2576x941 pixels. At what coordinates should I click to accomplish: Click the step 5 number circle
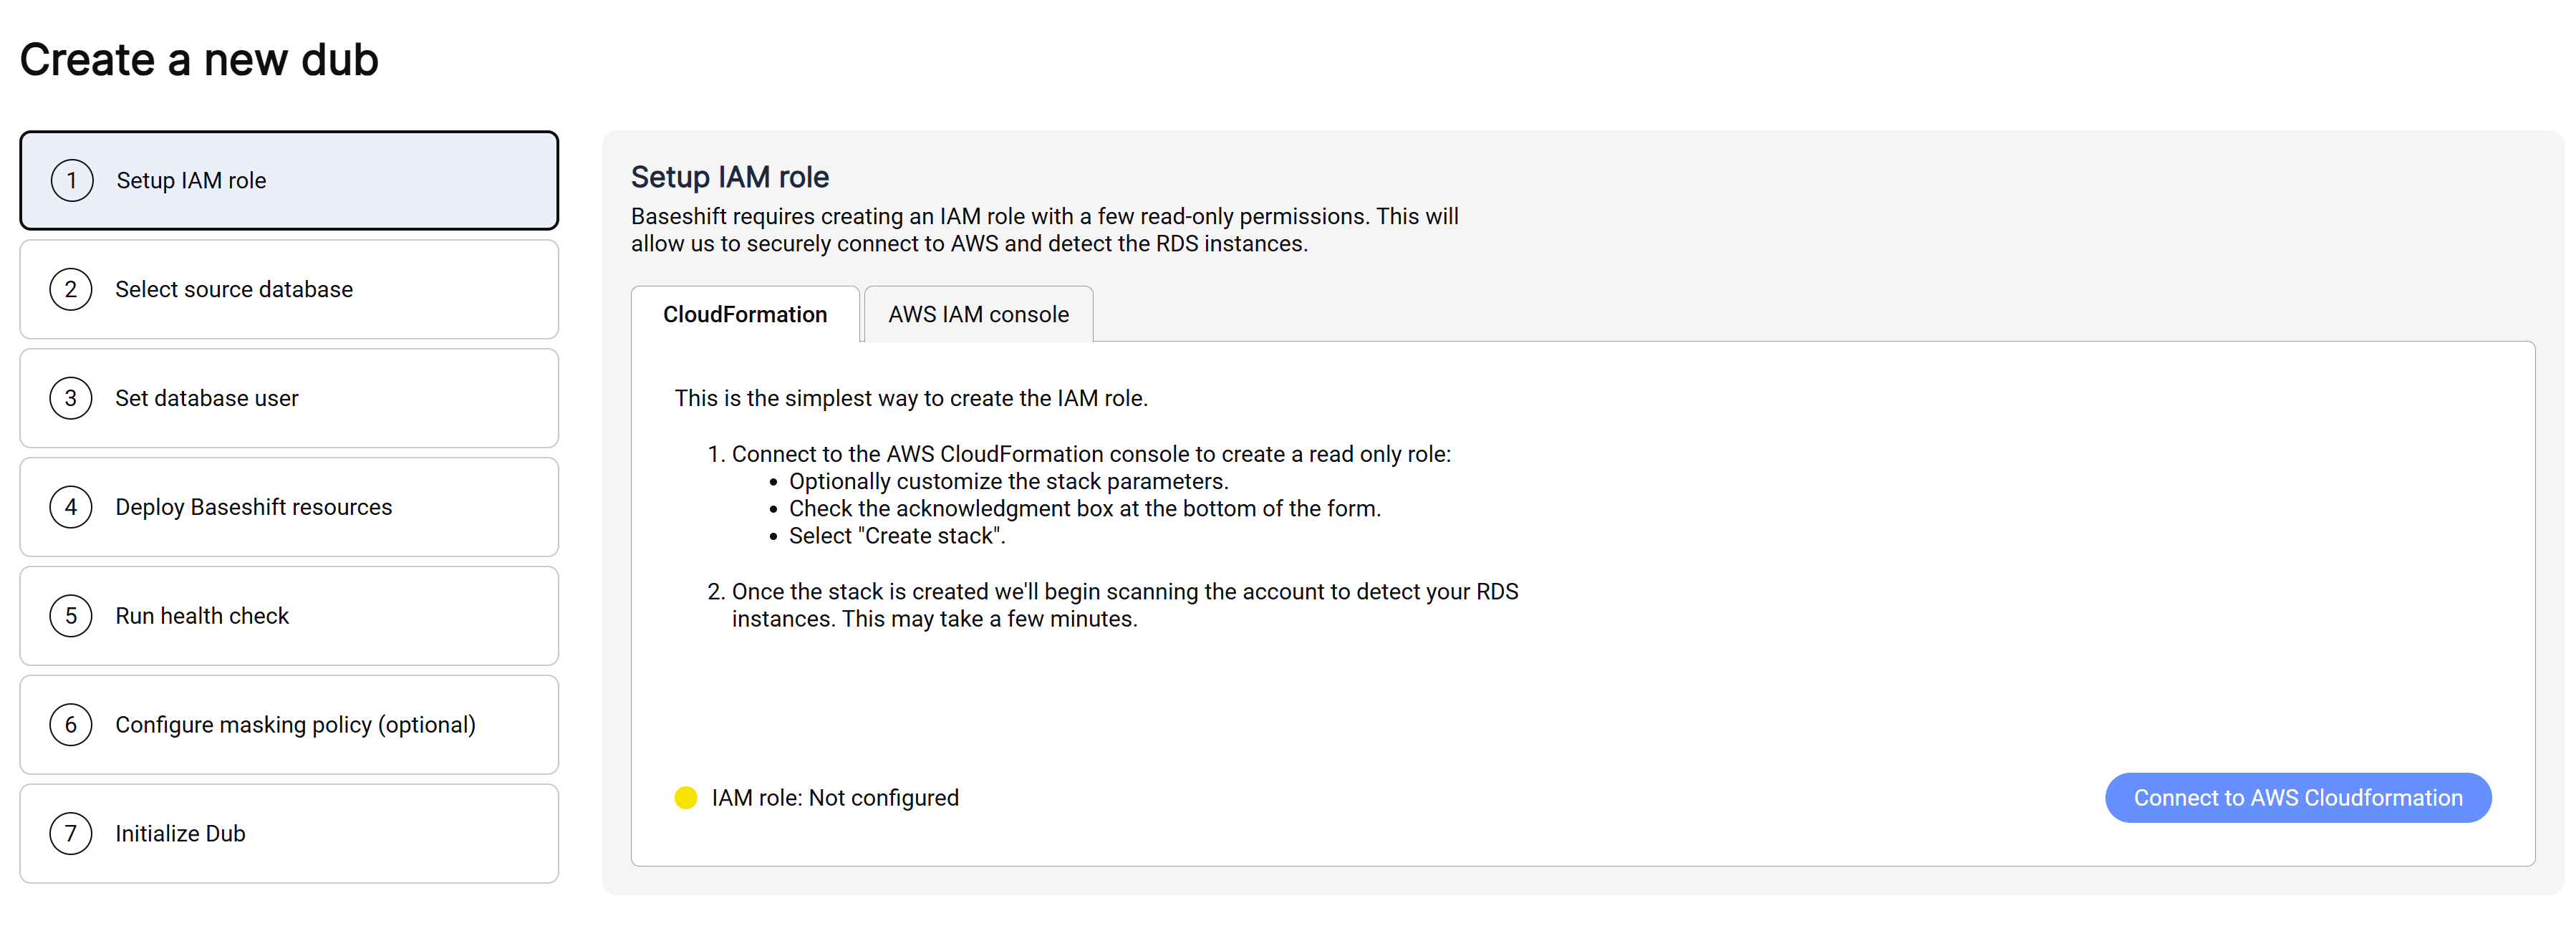(x=71, y=617)
